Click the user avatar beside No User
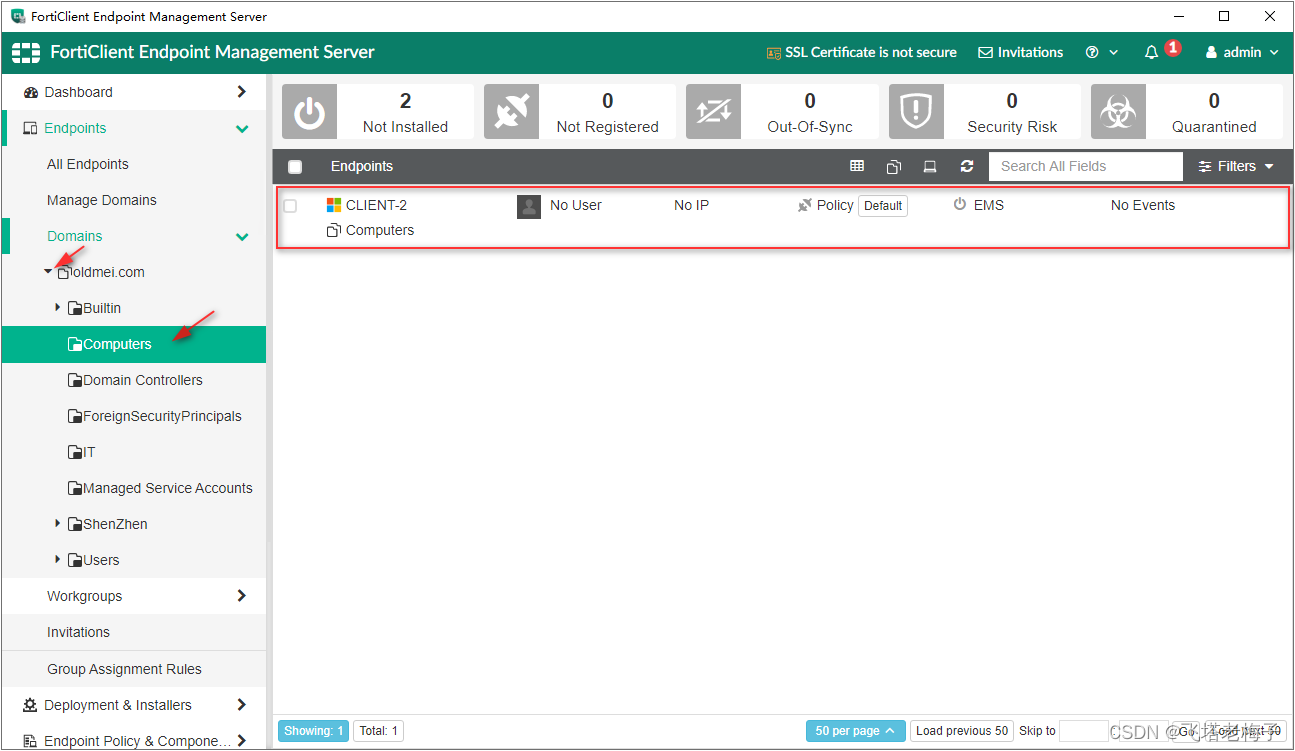 529,206
